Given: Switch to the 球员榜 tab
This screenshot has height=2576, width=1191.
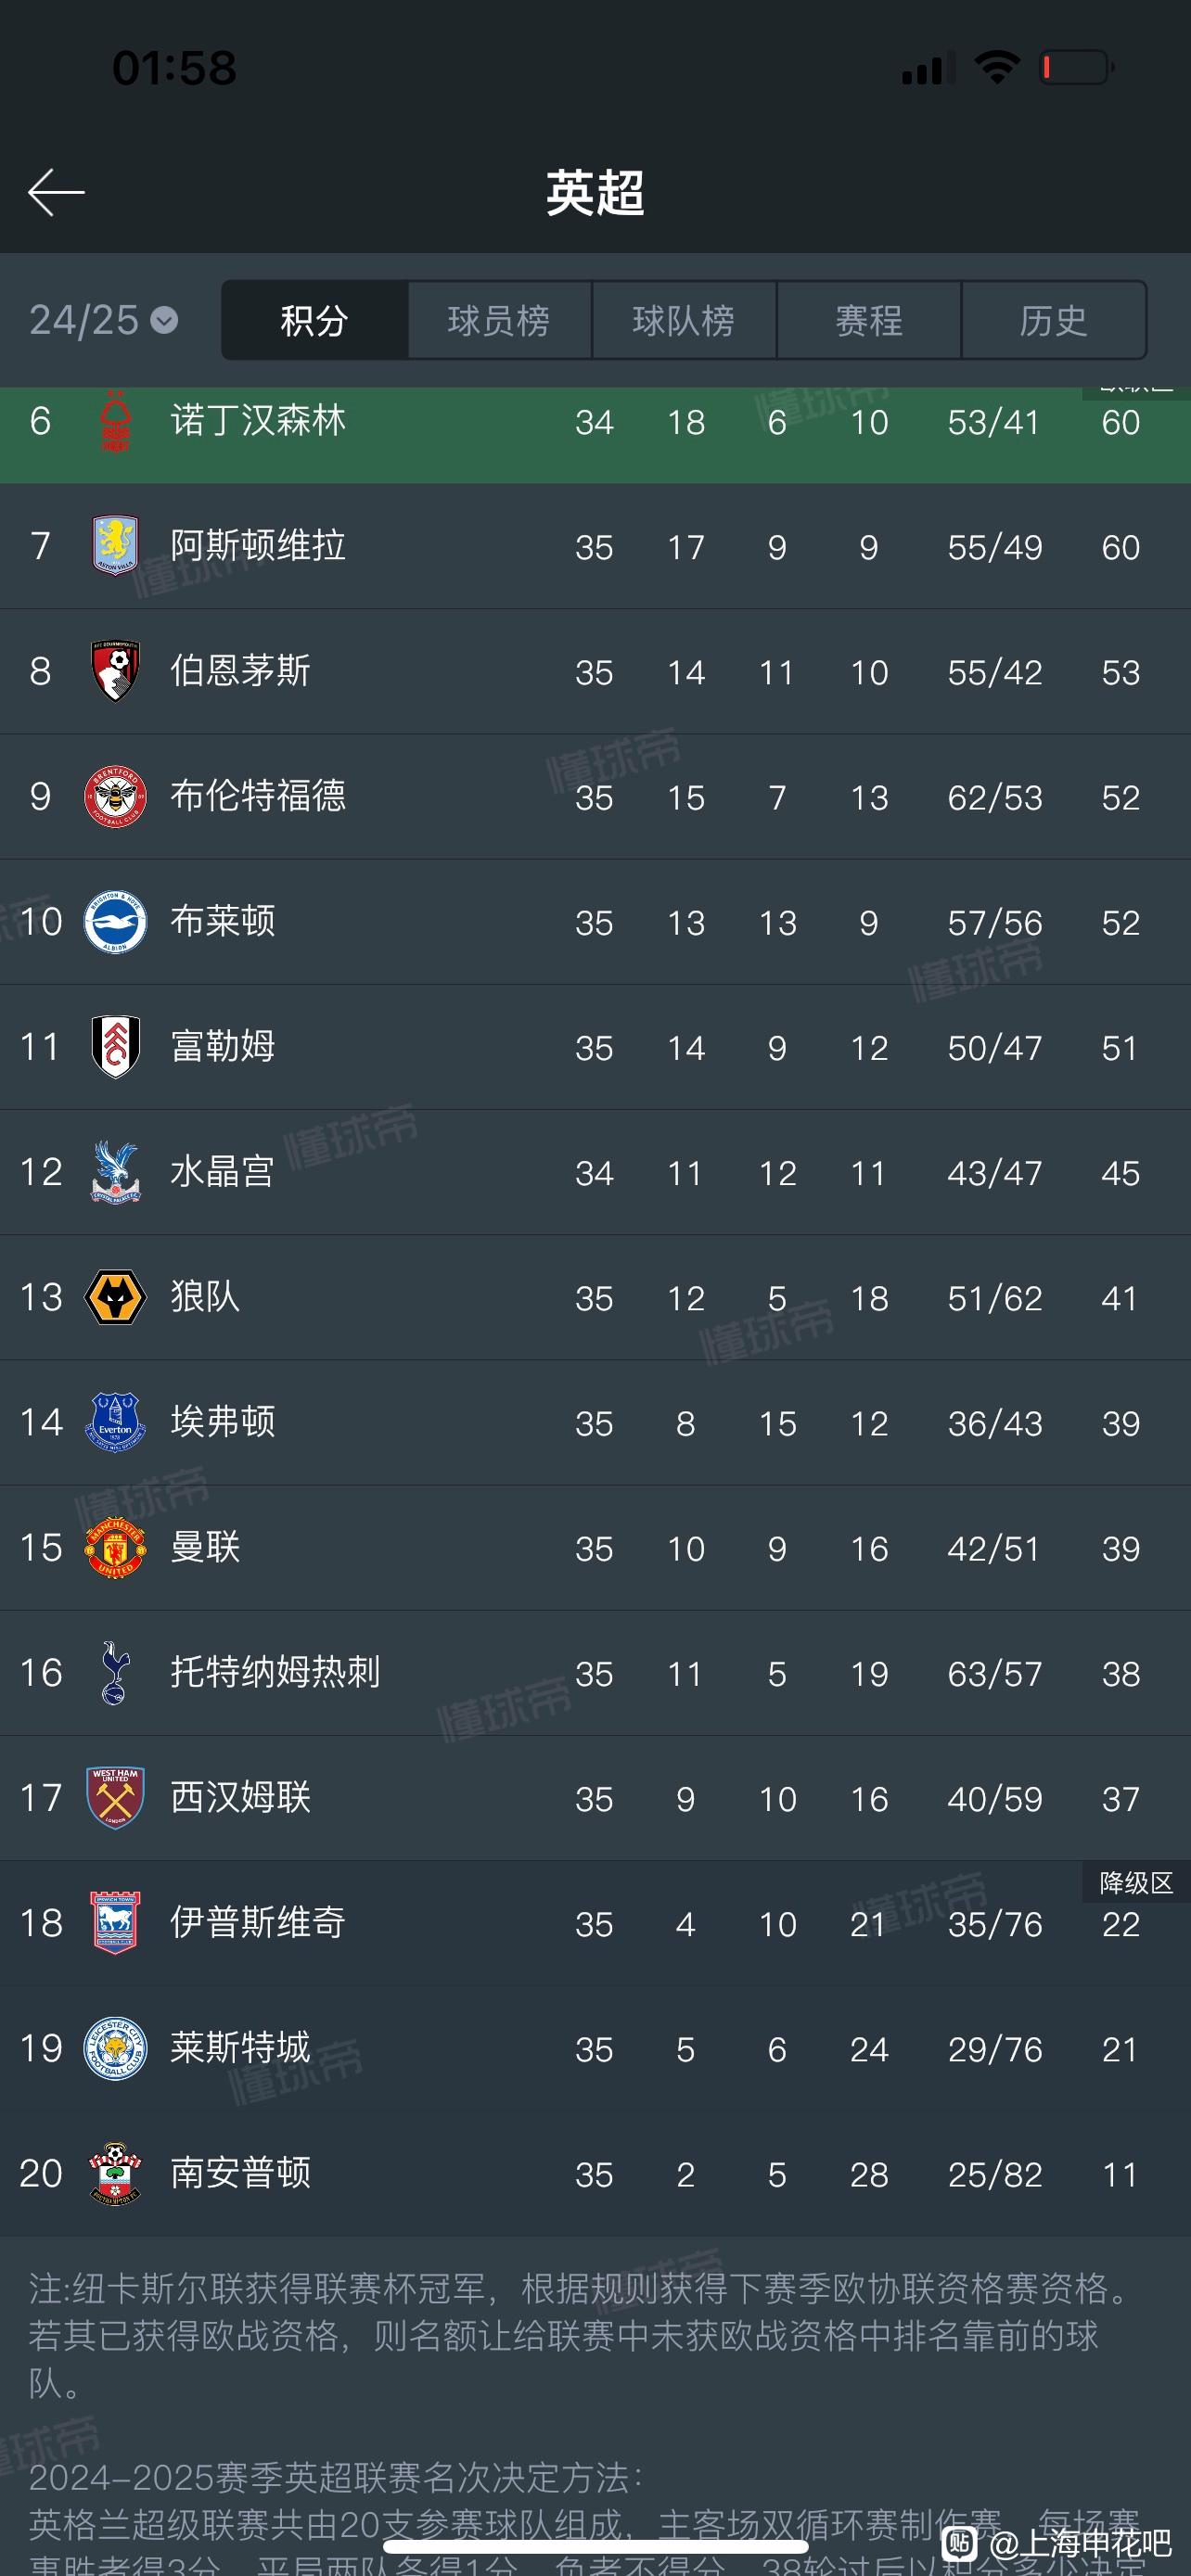Looking at the screenshot, I should (x=499, y=320).
